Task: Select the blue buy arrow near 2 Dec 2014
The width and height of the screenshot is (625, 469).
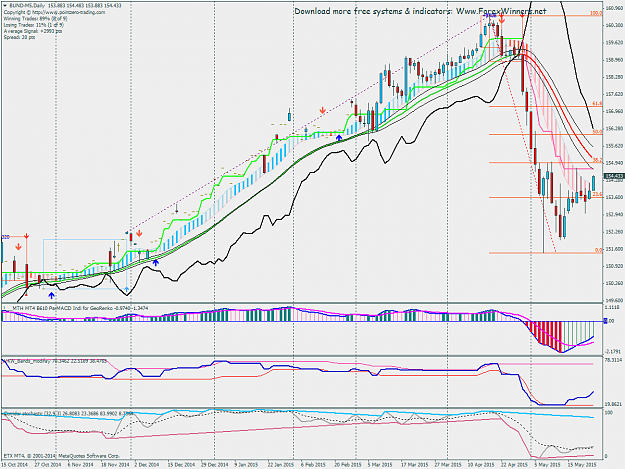Action: pos(156,262)
